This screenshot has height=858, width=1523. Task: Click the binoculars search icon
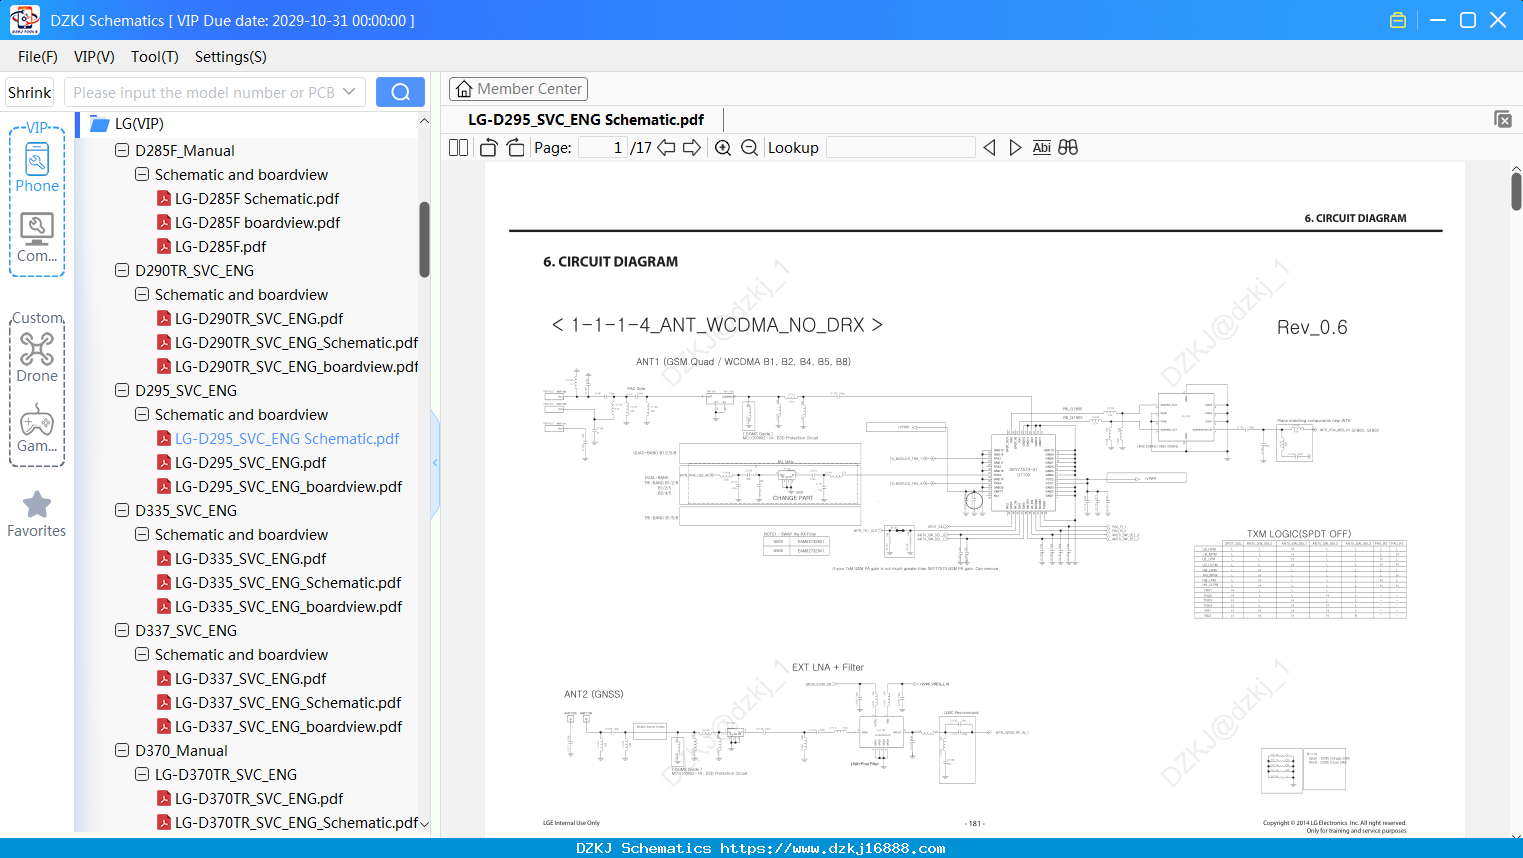[x=1068, y=148]
